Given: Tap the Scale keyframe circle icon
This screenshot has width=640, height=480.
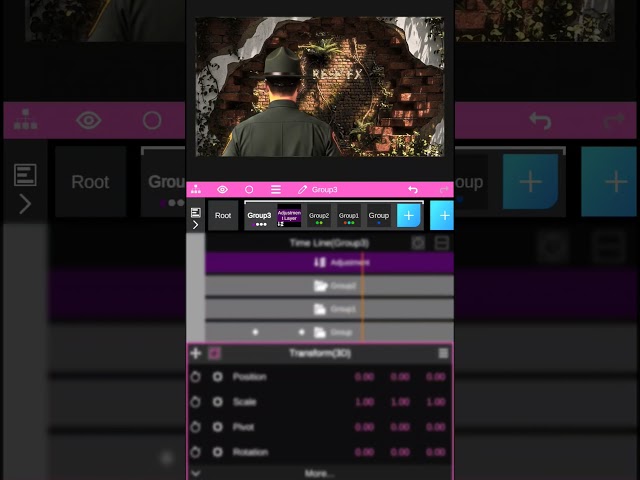Looking at the screenshot, I should click(x=218, y=402).
